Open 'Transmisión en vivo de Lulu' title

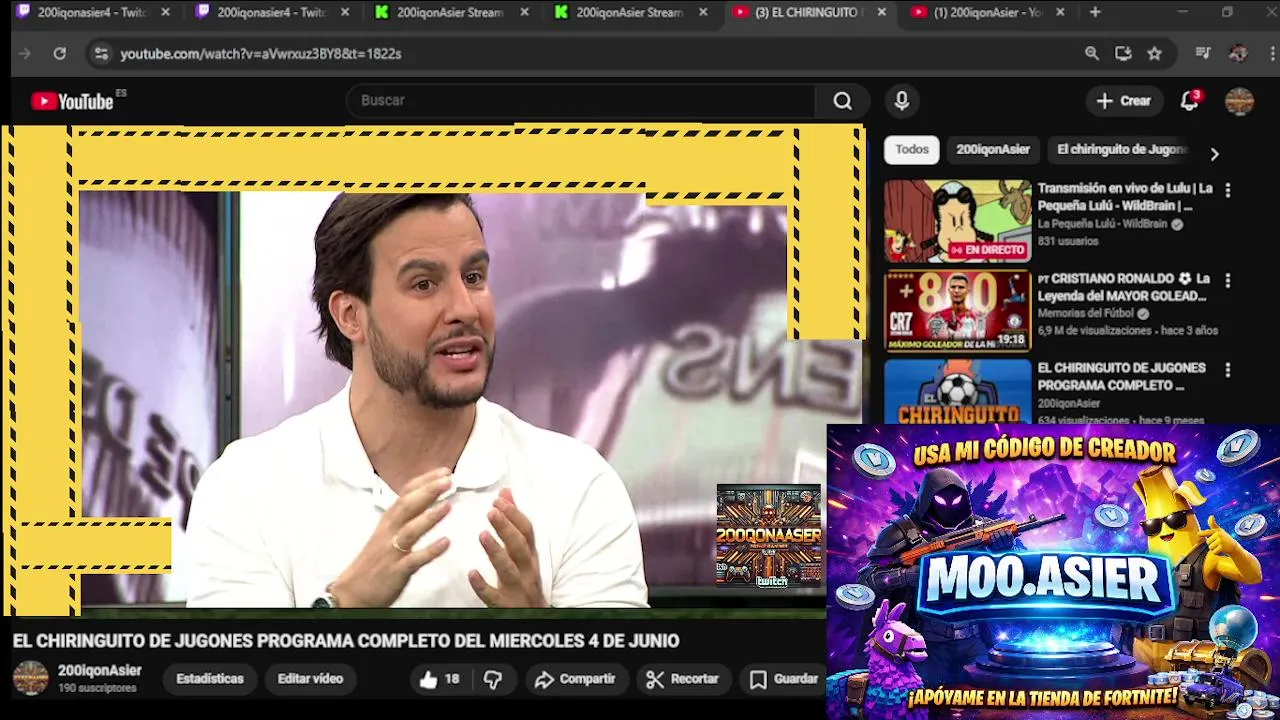point(1125,197)
